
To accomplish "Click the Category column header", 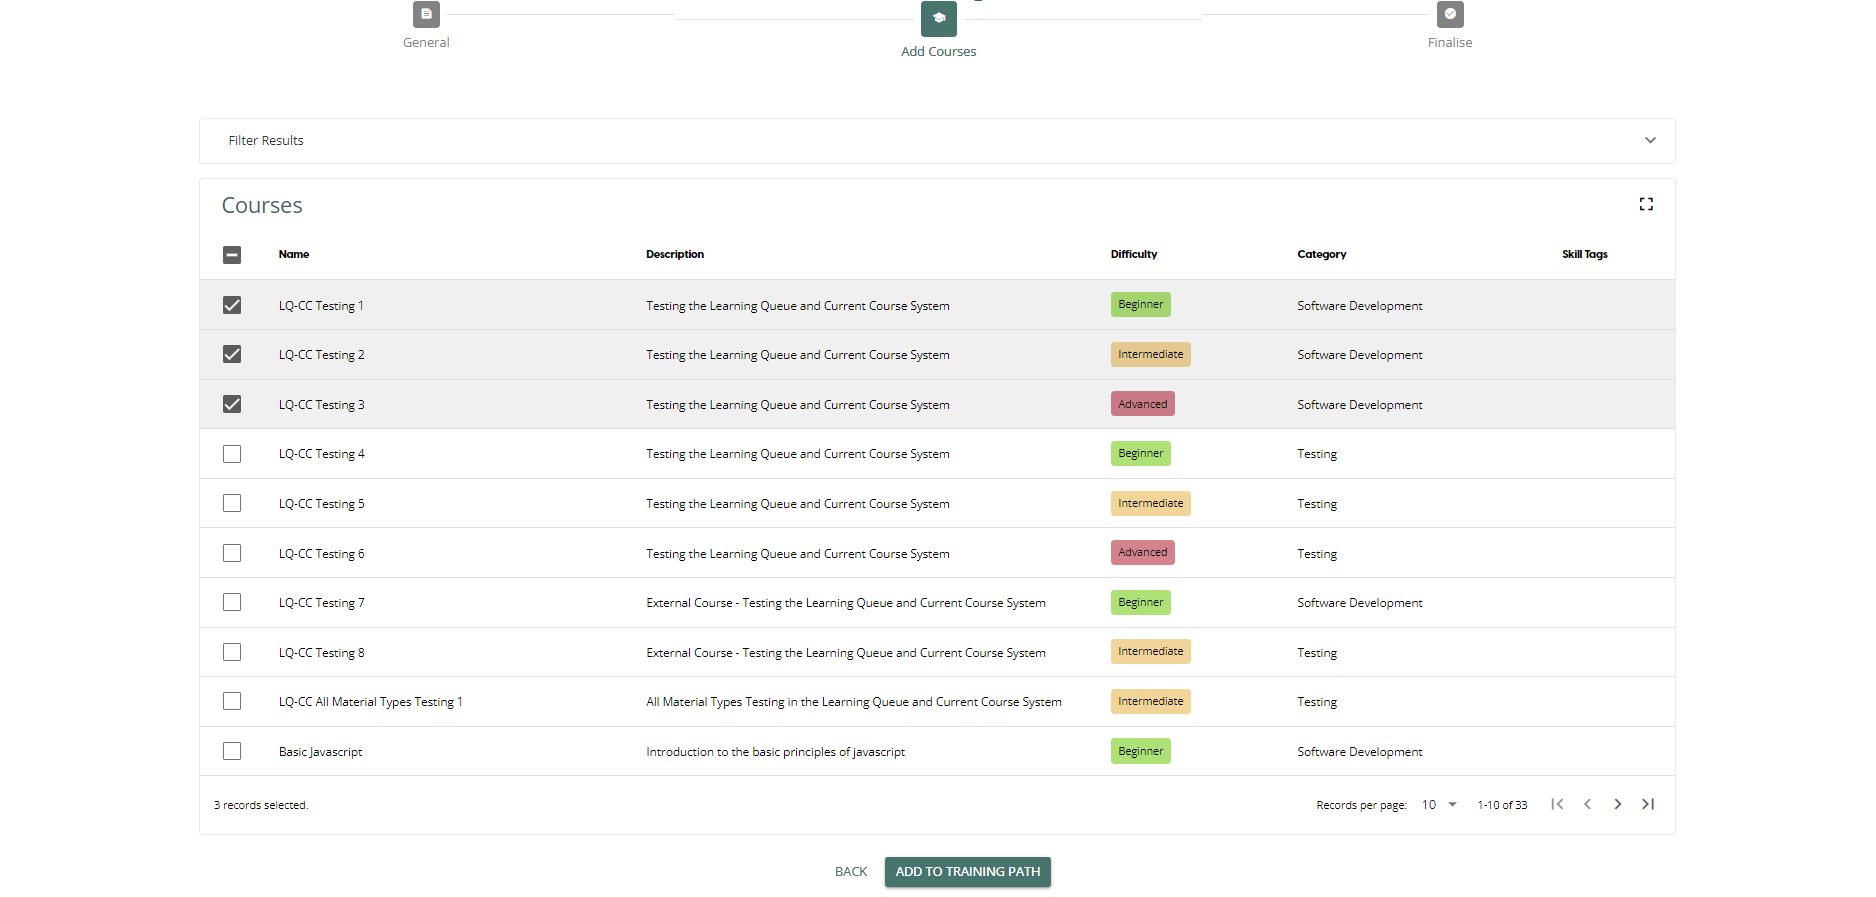I will click(1321, 254).
